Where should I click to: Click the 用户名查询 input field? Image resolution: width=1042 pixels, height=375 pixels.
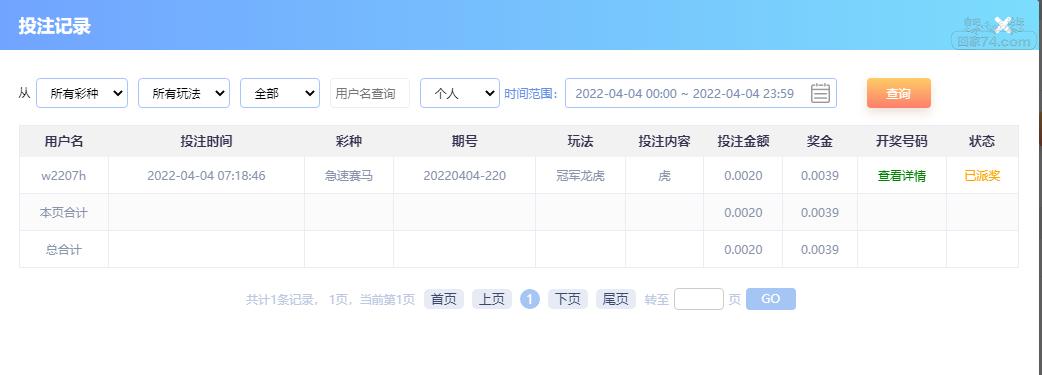click(x=369, y=93)
